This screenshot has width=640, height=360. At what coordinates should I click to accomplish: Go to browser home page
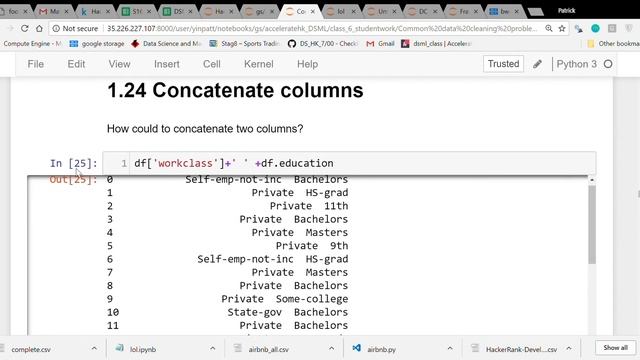(39, 28)
